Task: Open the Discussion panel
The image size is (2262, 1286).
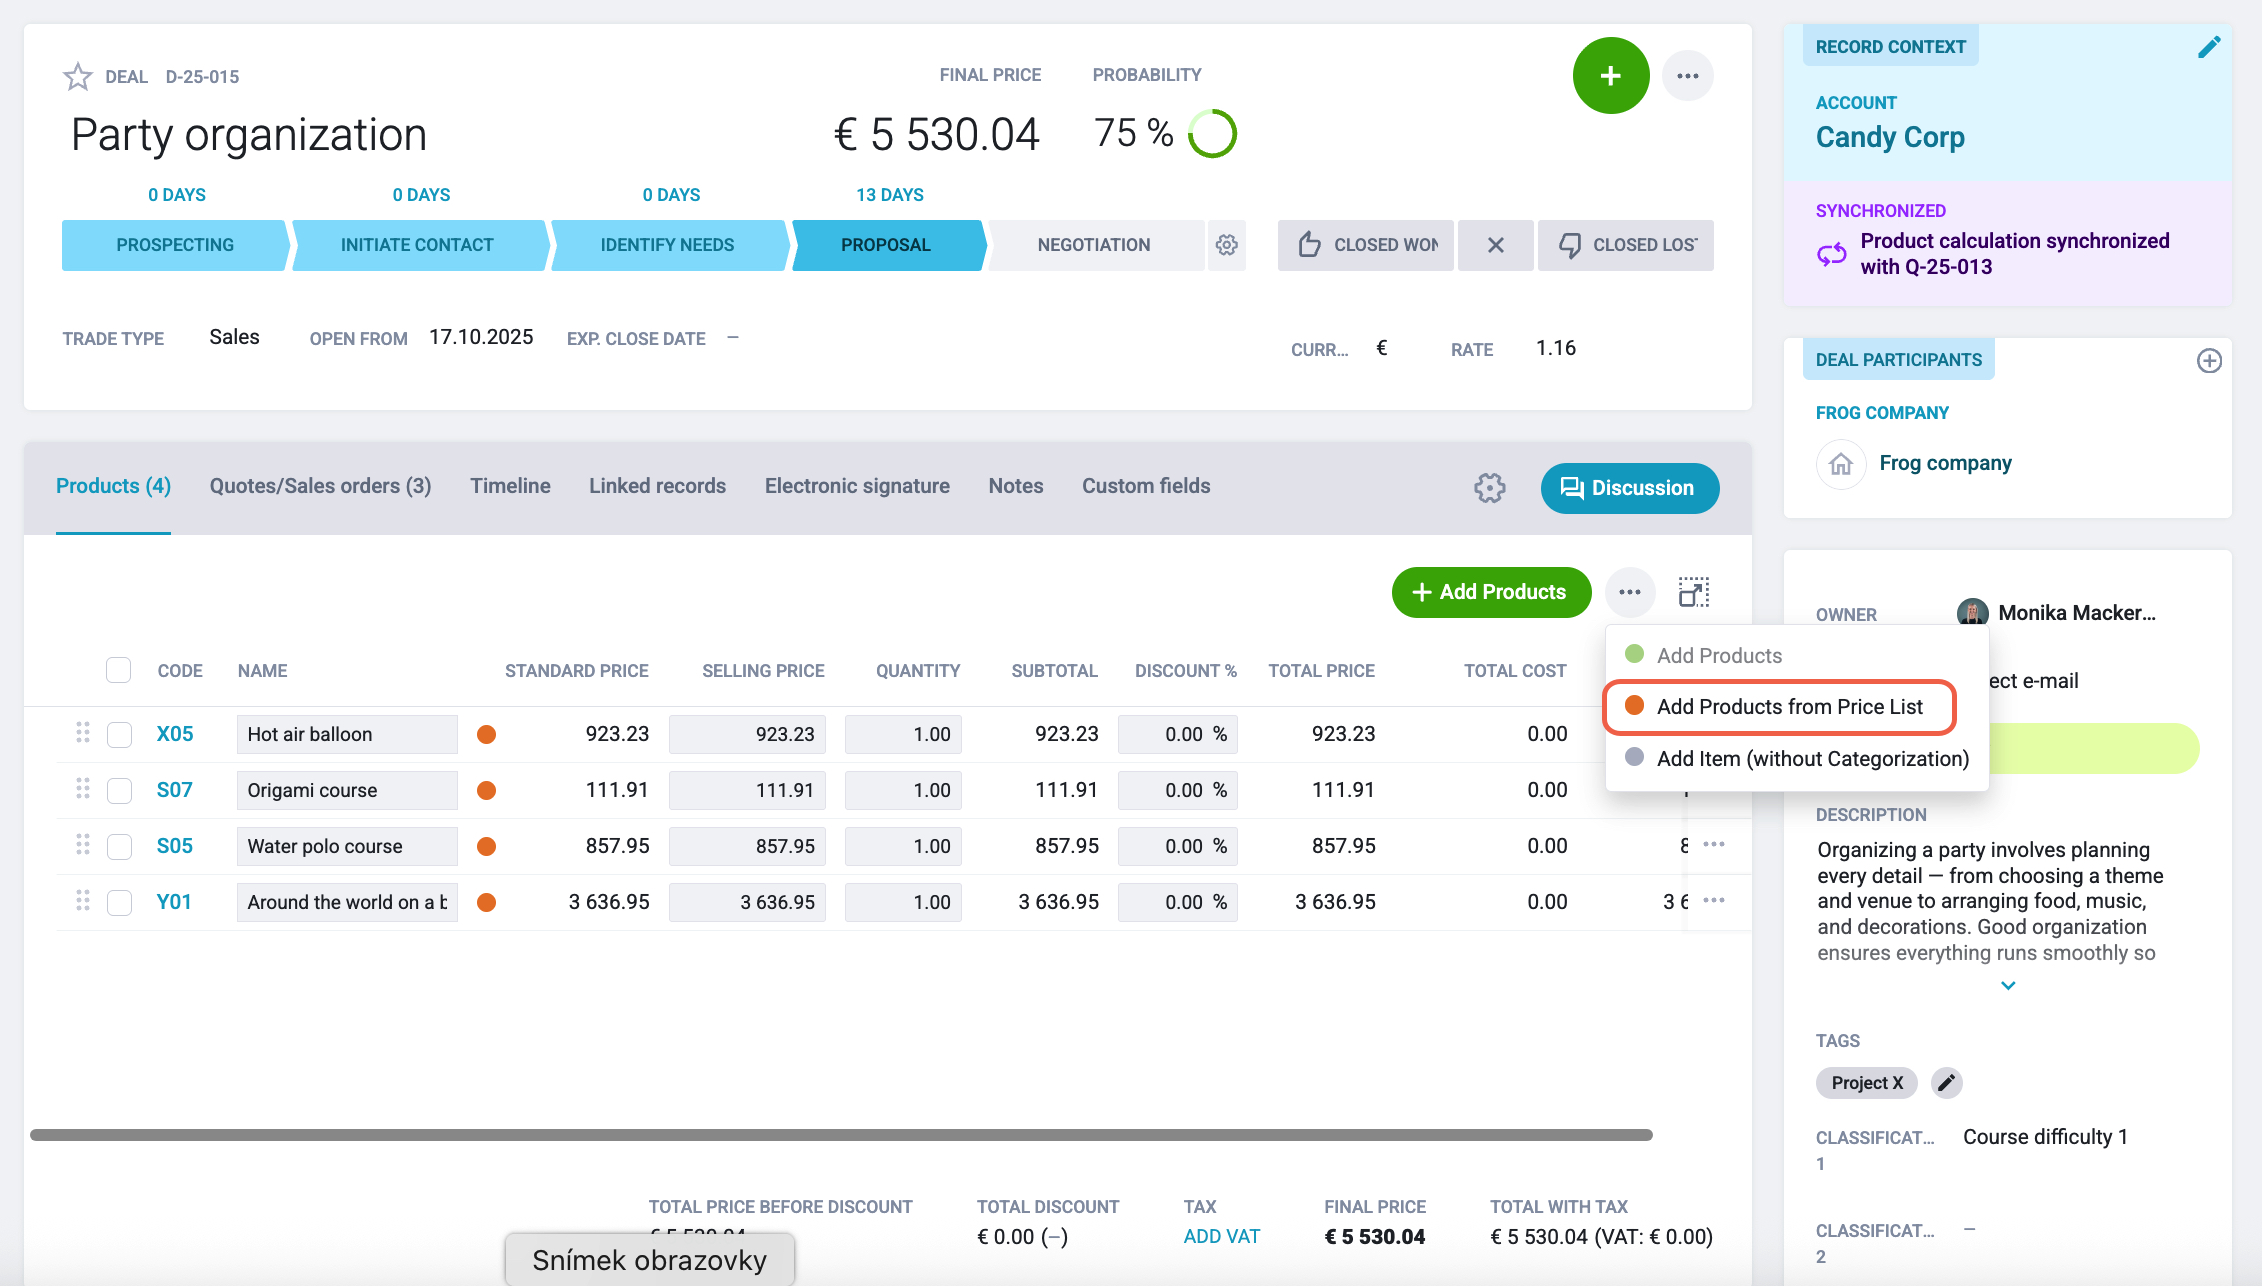Action: [x=1630, y=488]
